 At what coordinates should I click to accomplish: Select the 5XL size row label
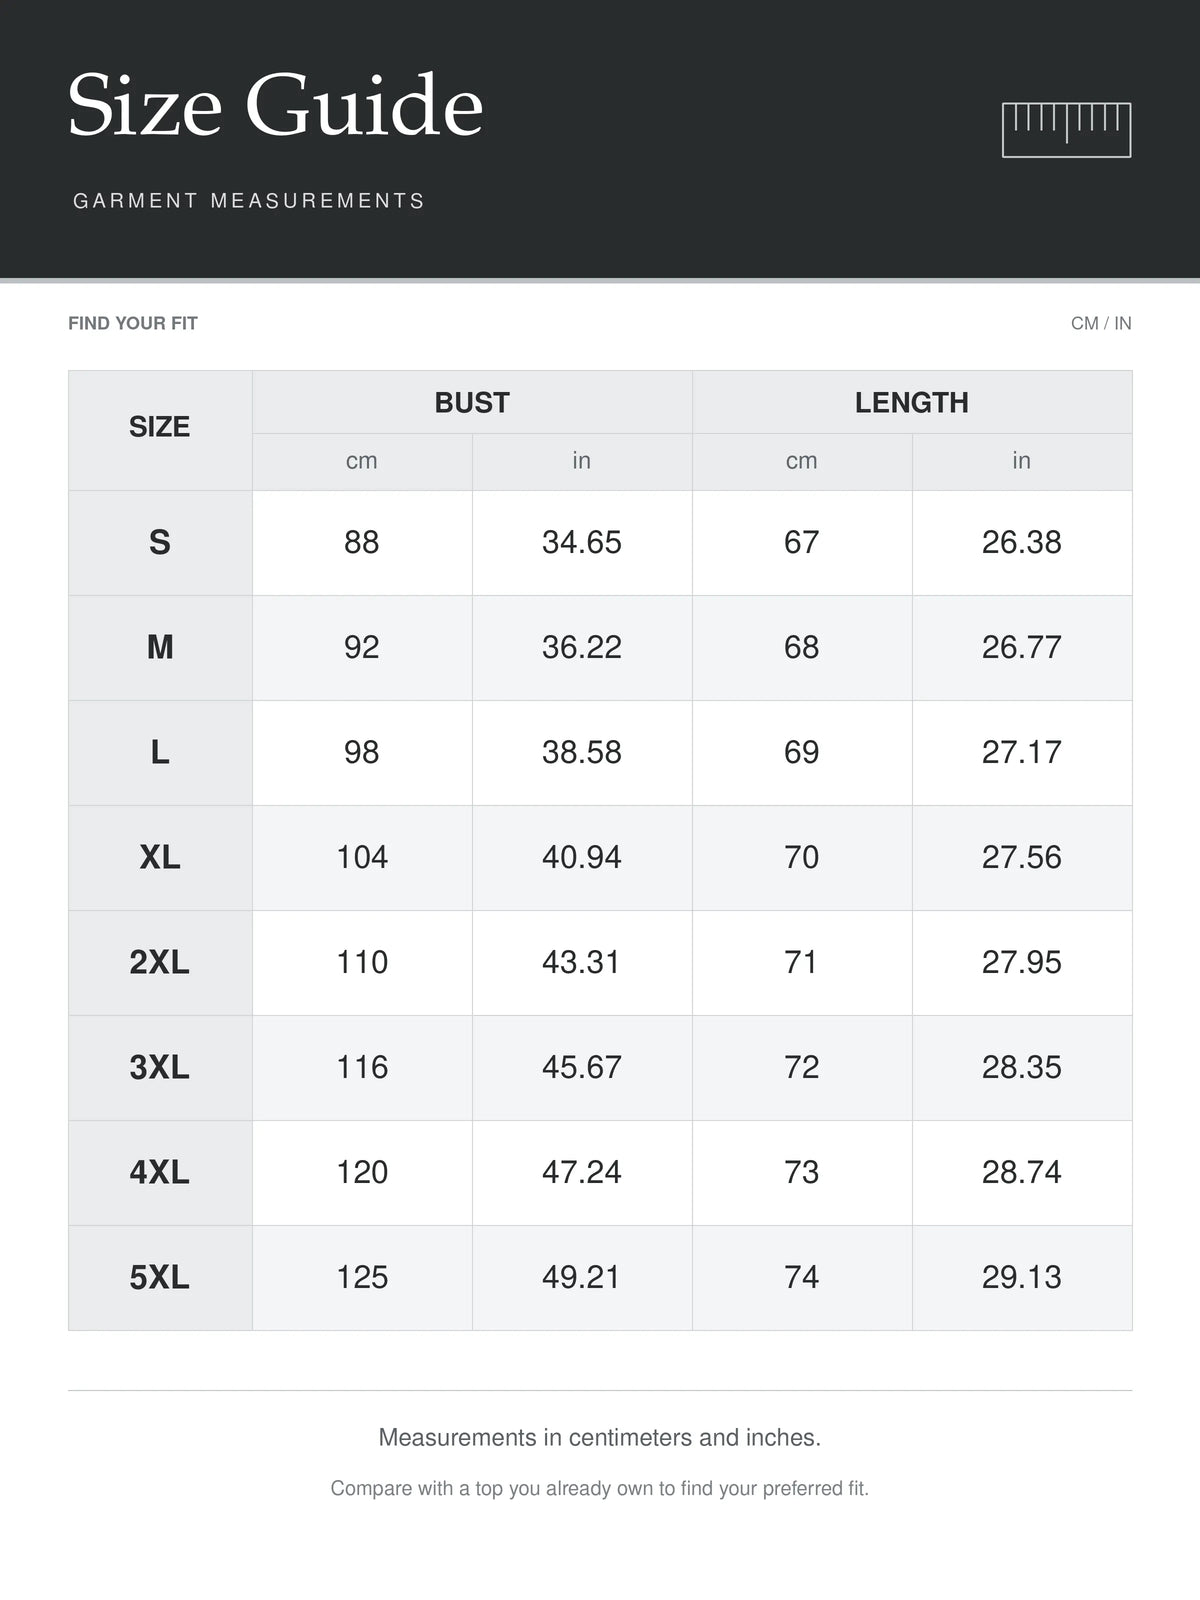point(160,1278)
